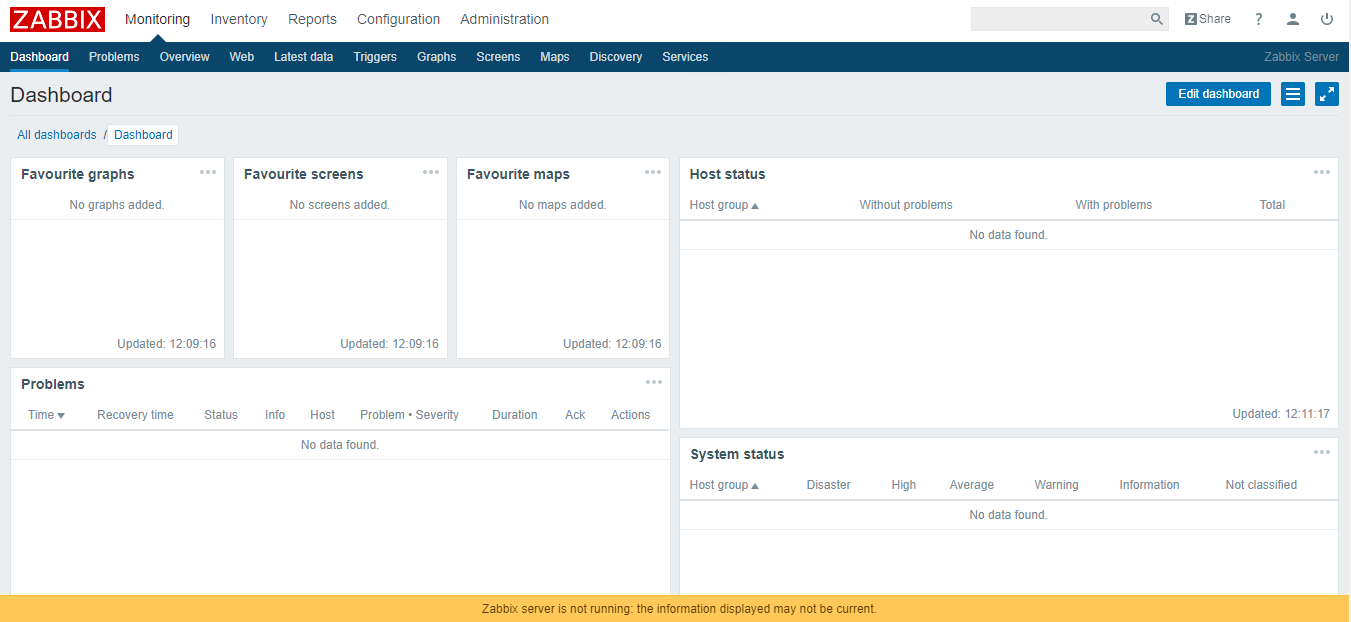Open the Monitoring main menu

pyautogui.click(x=157, y=19)
